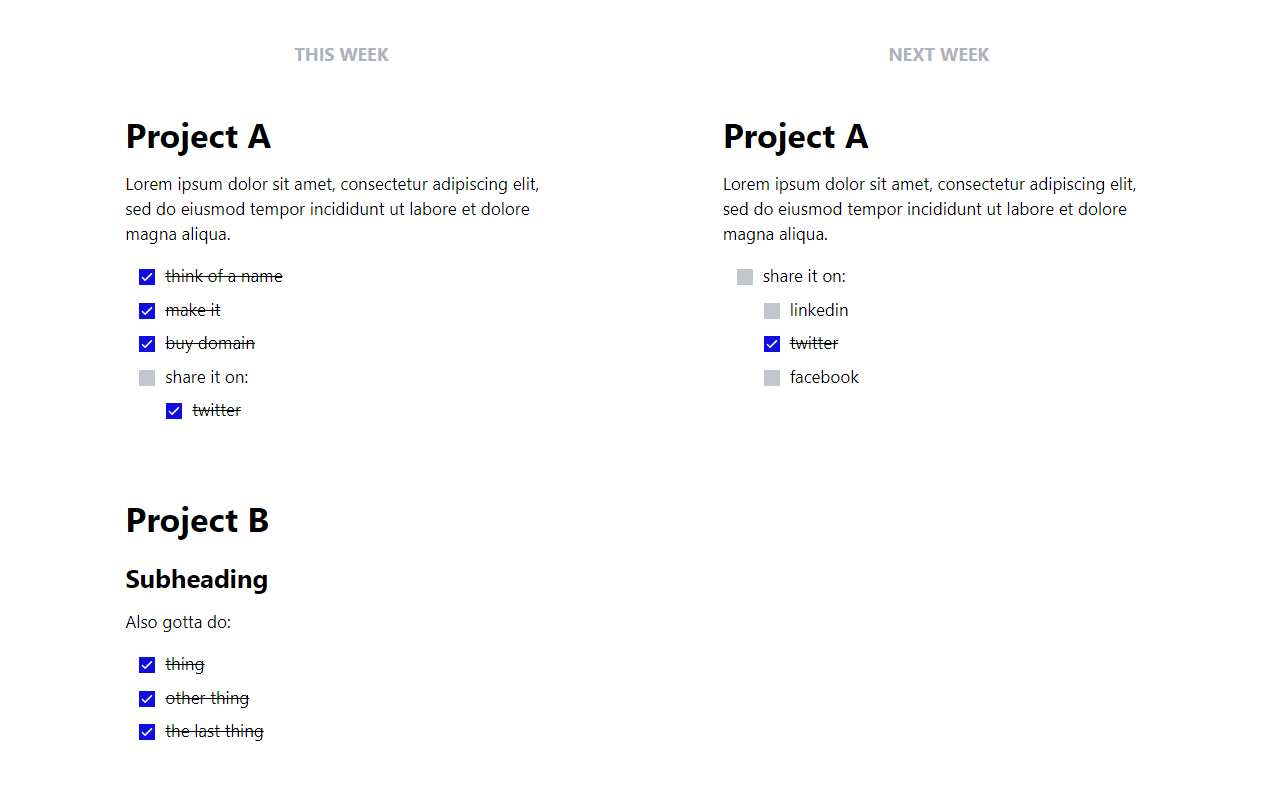Viewport: 1280px width, 800px height.
Task: Click the "THIS WEEK" column header
Action: click(341, 55)
